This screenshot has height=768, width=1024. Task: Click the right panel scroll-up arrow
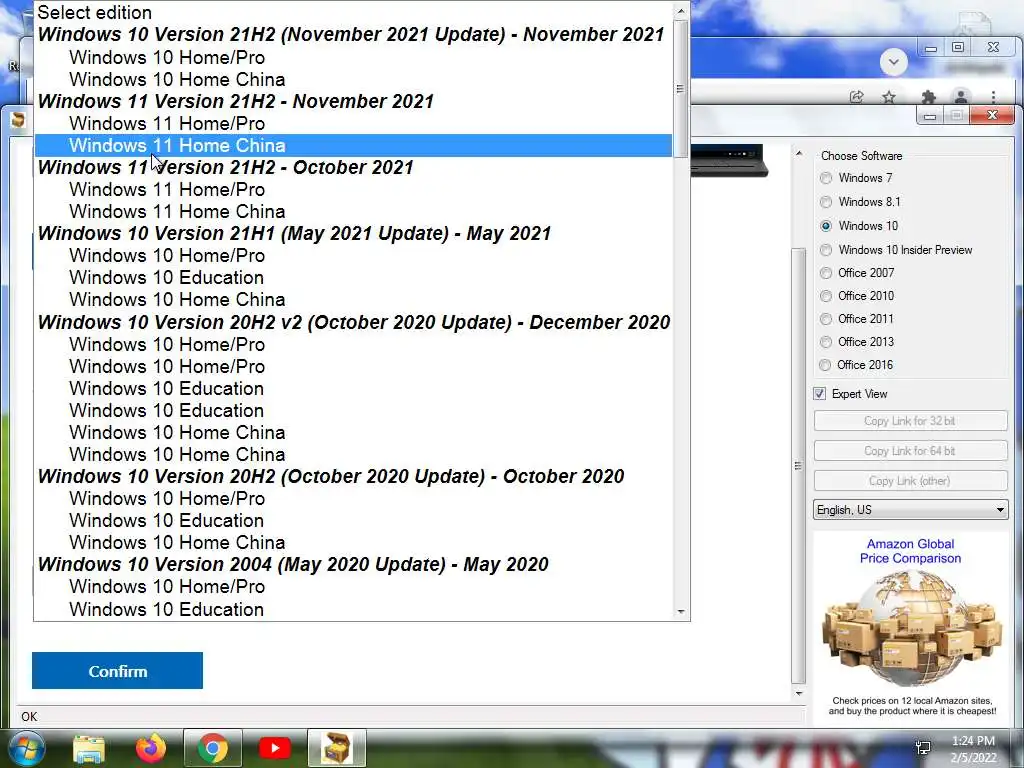(799, 153)
